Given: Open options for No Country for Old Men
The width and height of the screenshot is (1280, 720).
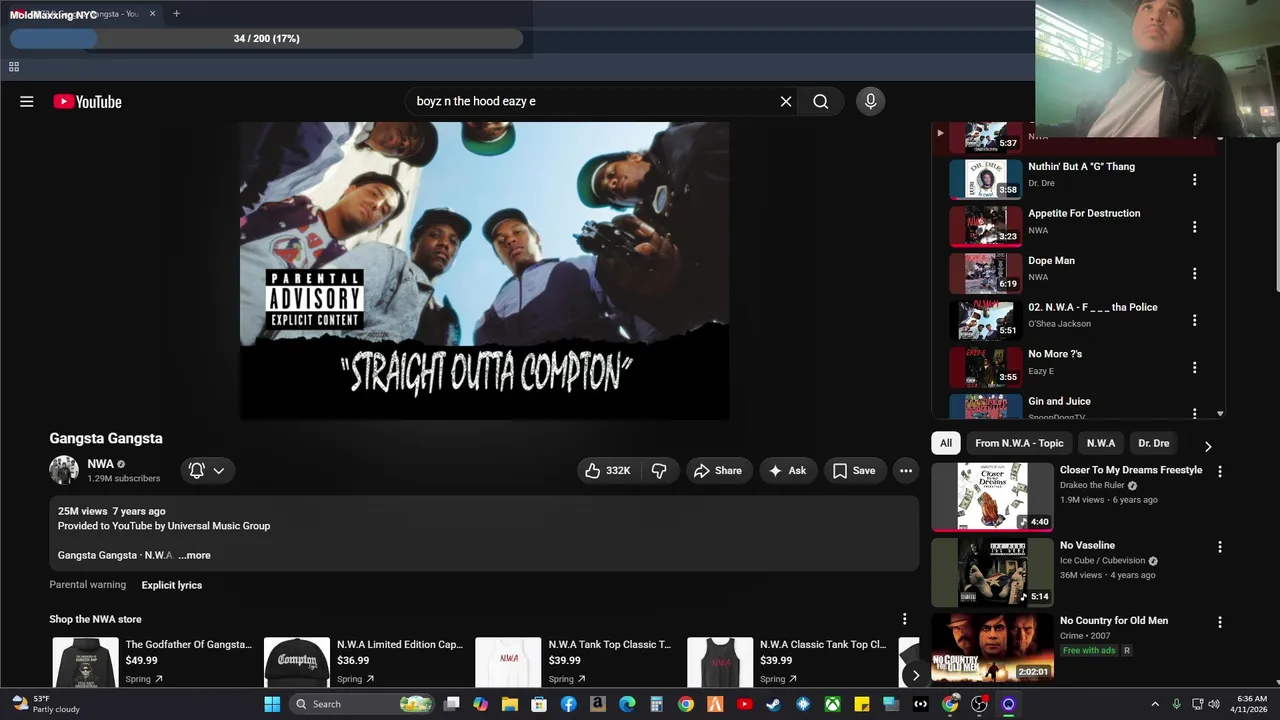Looking at the screenshot, I should tap(1219, 622).
